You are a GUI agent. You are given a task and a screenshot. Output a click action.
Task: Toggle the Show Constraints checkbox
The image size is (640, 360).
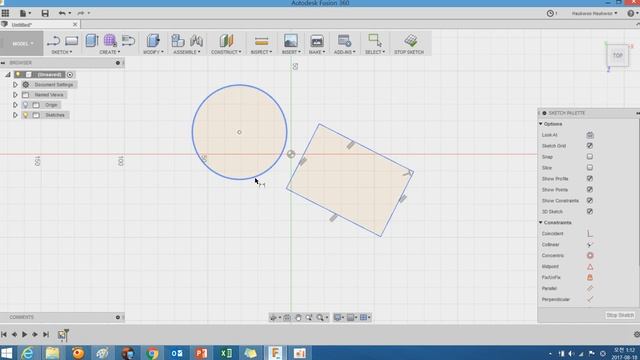tap(590, 200)
